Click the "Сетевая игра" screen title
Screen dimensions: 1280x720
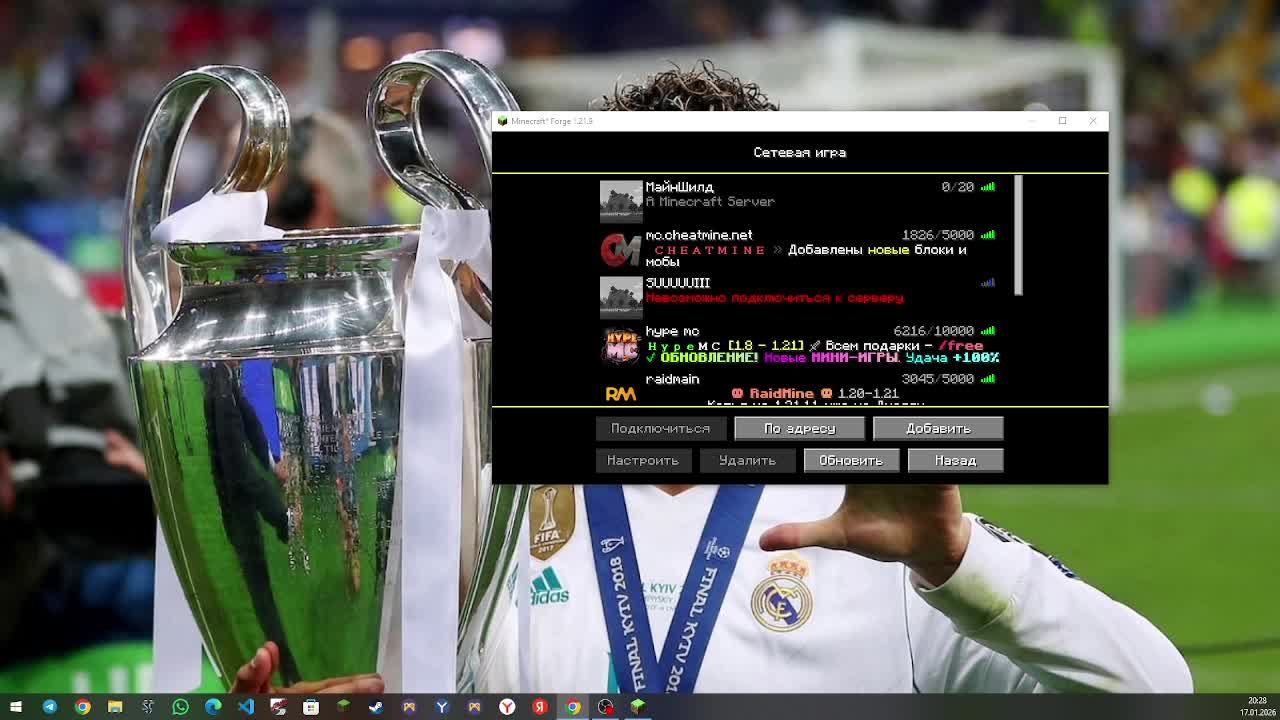point(800,153)
